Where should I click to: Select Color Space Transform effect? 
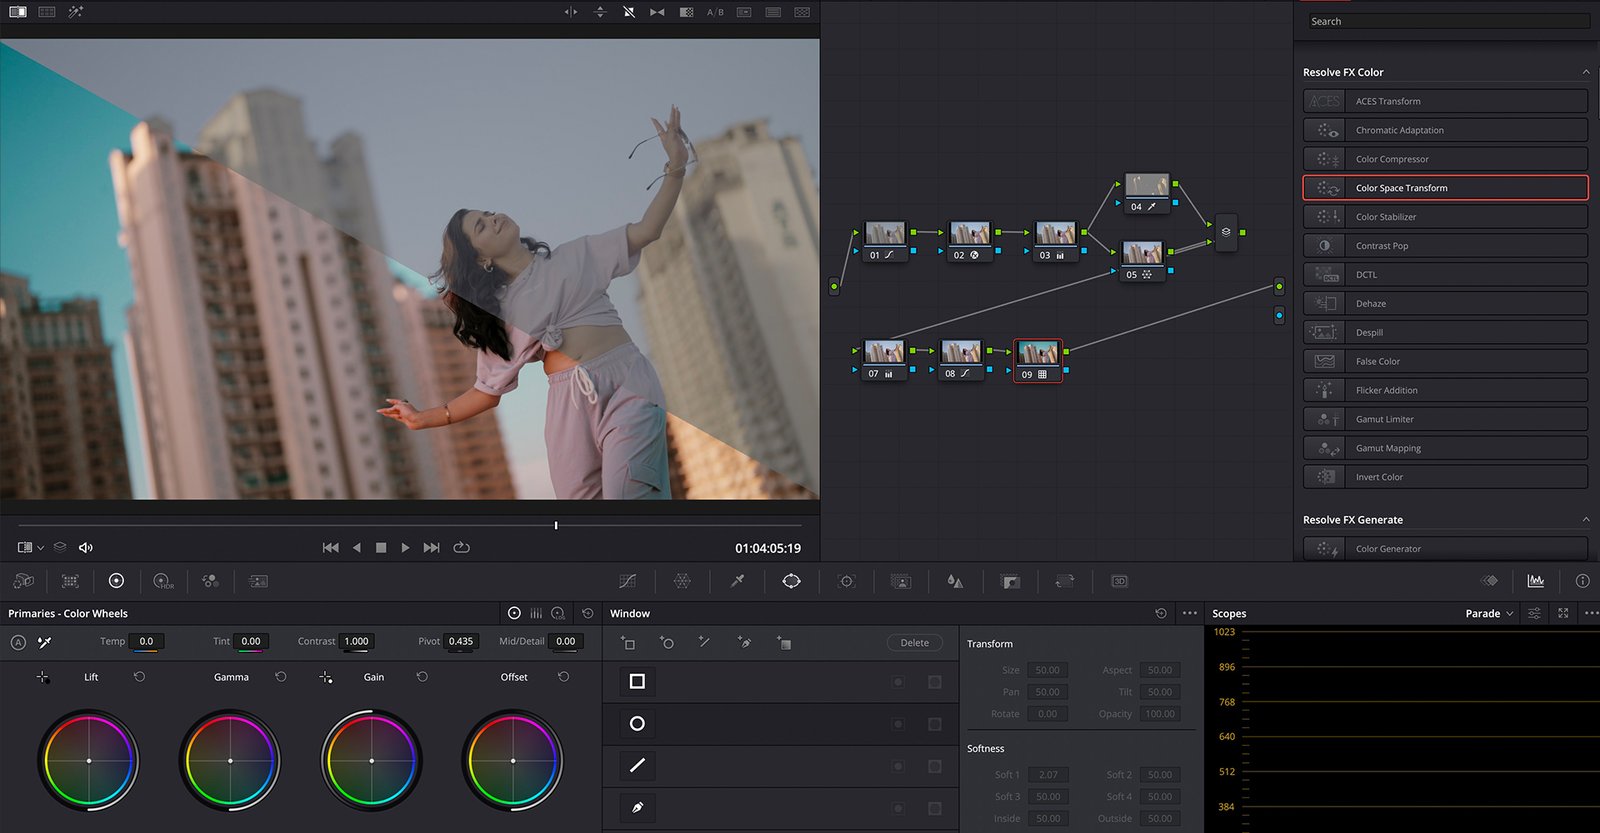pyautogui.click(x=1445, y=188)
